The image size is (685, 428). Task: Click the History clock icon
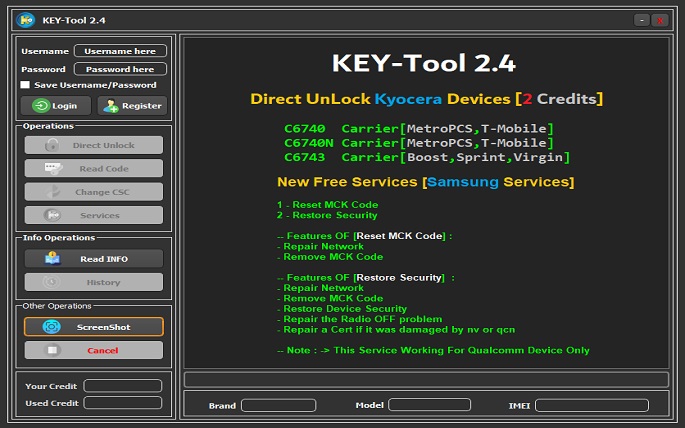pos(52,282)
